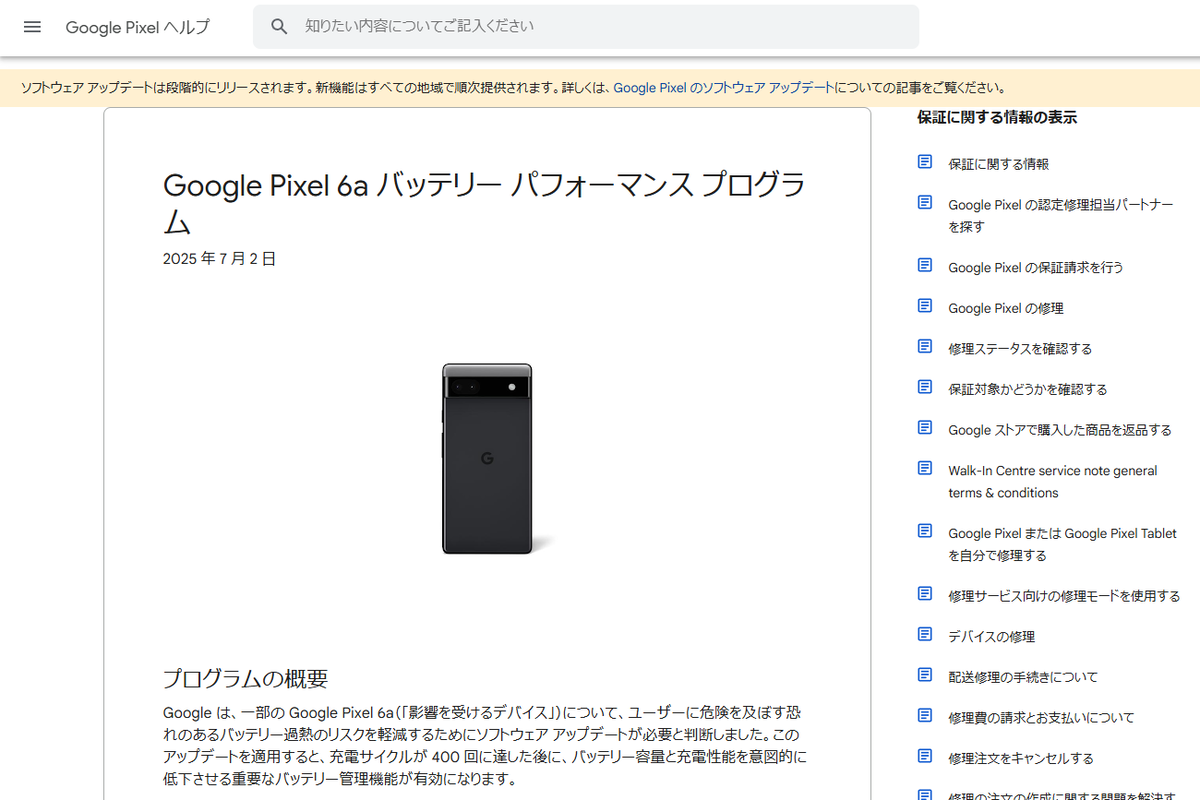Screen dimensions: 1200x800
Task: Open Google Pixel の認定修理担当パートナーを探す
Action: (1060, 216)
